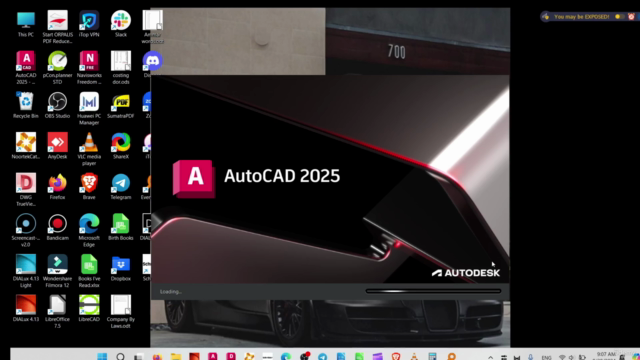Click the loading progress bar
The height and width of the screenshot is (360, 640).
[433, 291]
